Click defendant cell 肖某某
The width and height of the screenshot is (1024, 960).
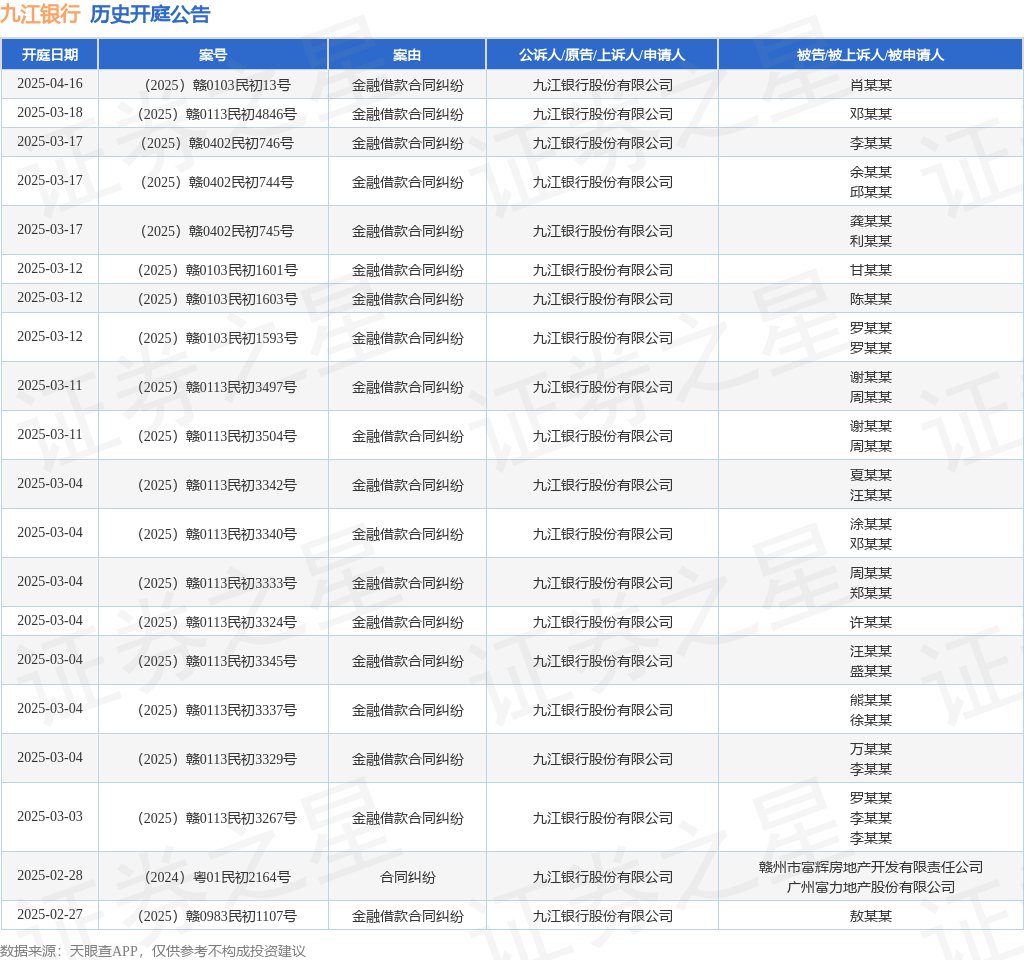point(871,85)
